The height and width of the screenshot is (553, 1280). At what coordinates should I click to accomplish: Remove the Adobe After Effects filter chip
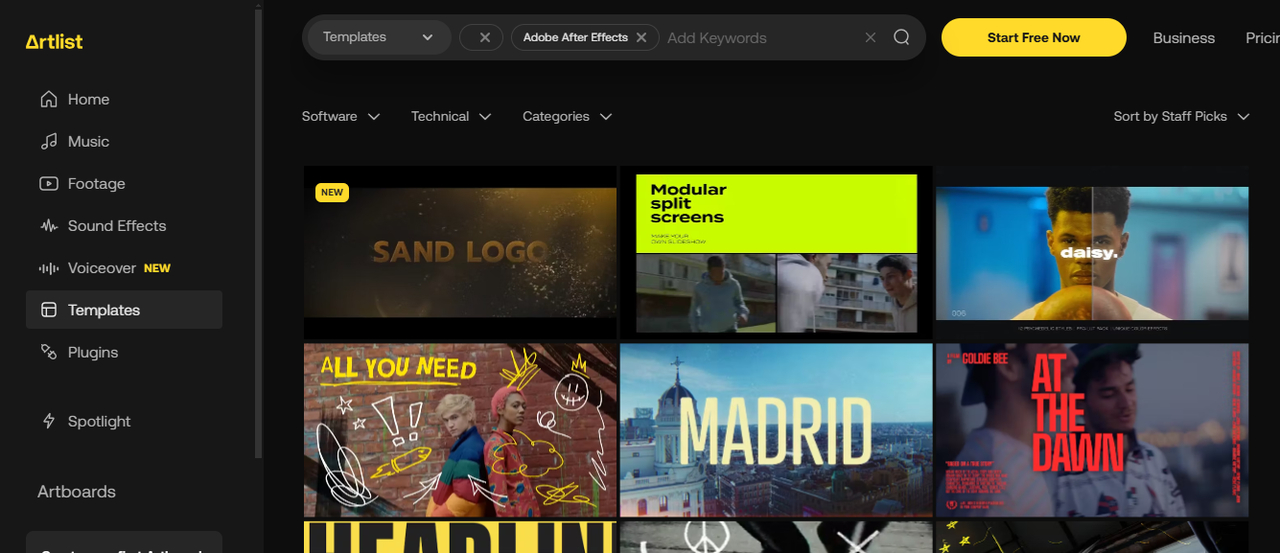pos(641,37)
